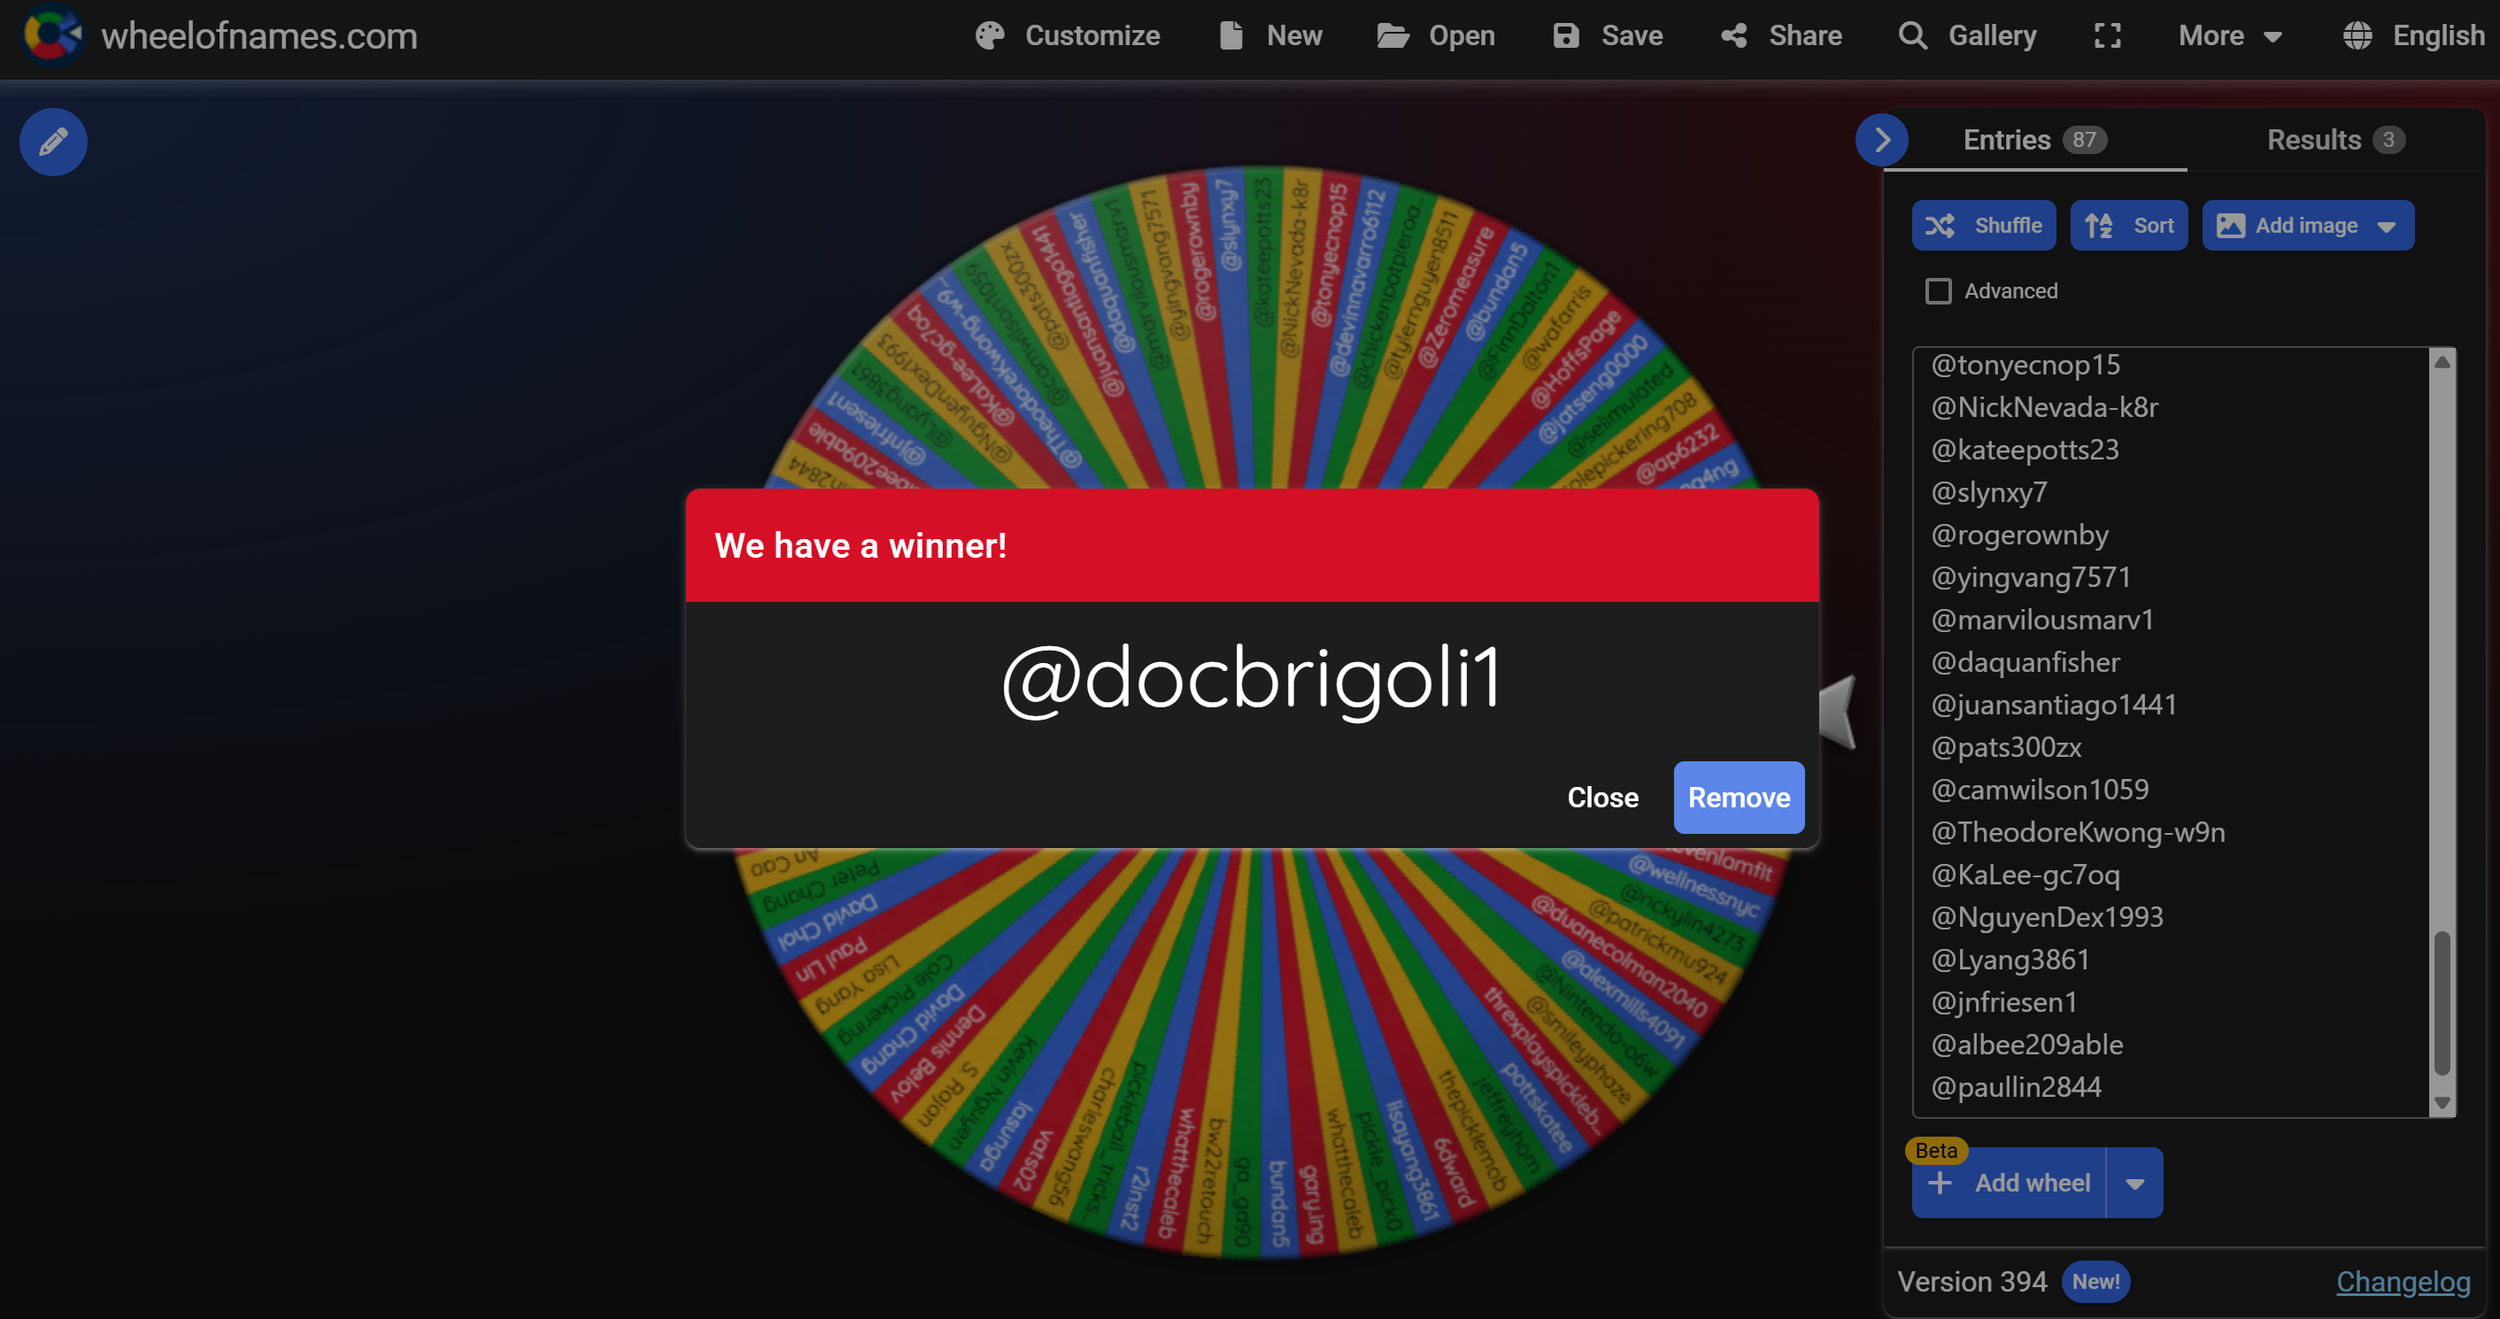The image size is (2500, 1319).
Task: Click the wheelofnames logo icon
Action: coord(52,35)
